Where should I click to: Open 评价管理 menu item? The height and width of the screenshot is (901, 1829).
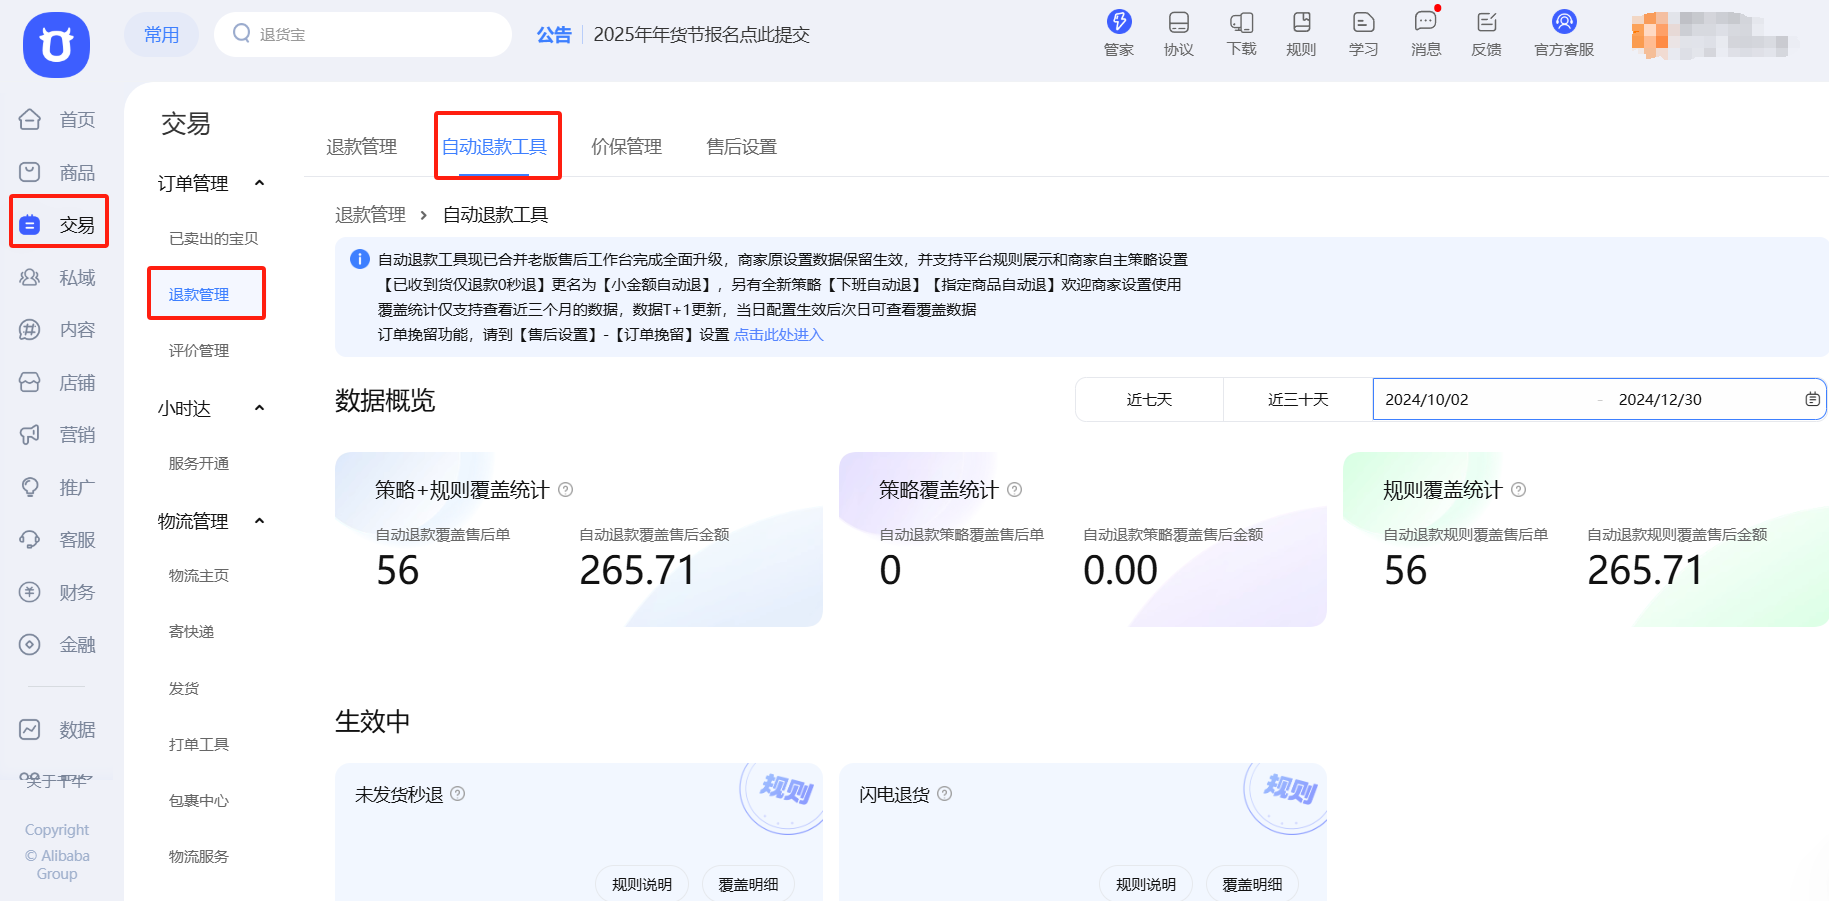click(199, 350)
